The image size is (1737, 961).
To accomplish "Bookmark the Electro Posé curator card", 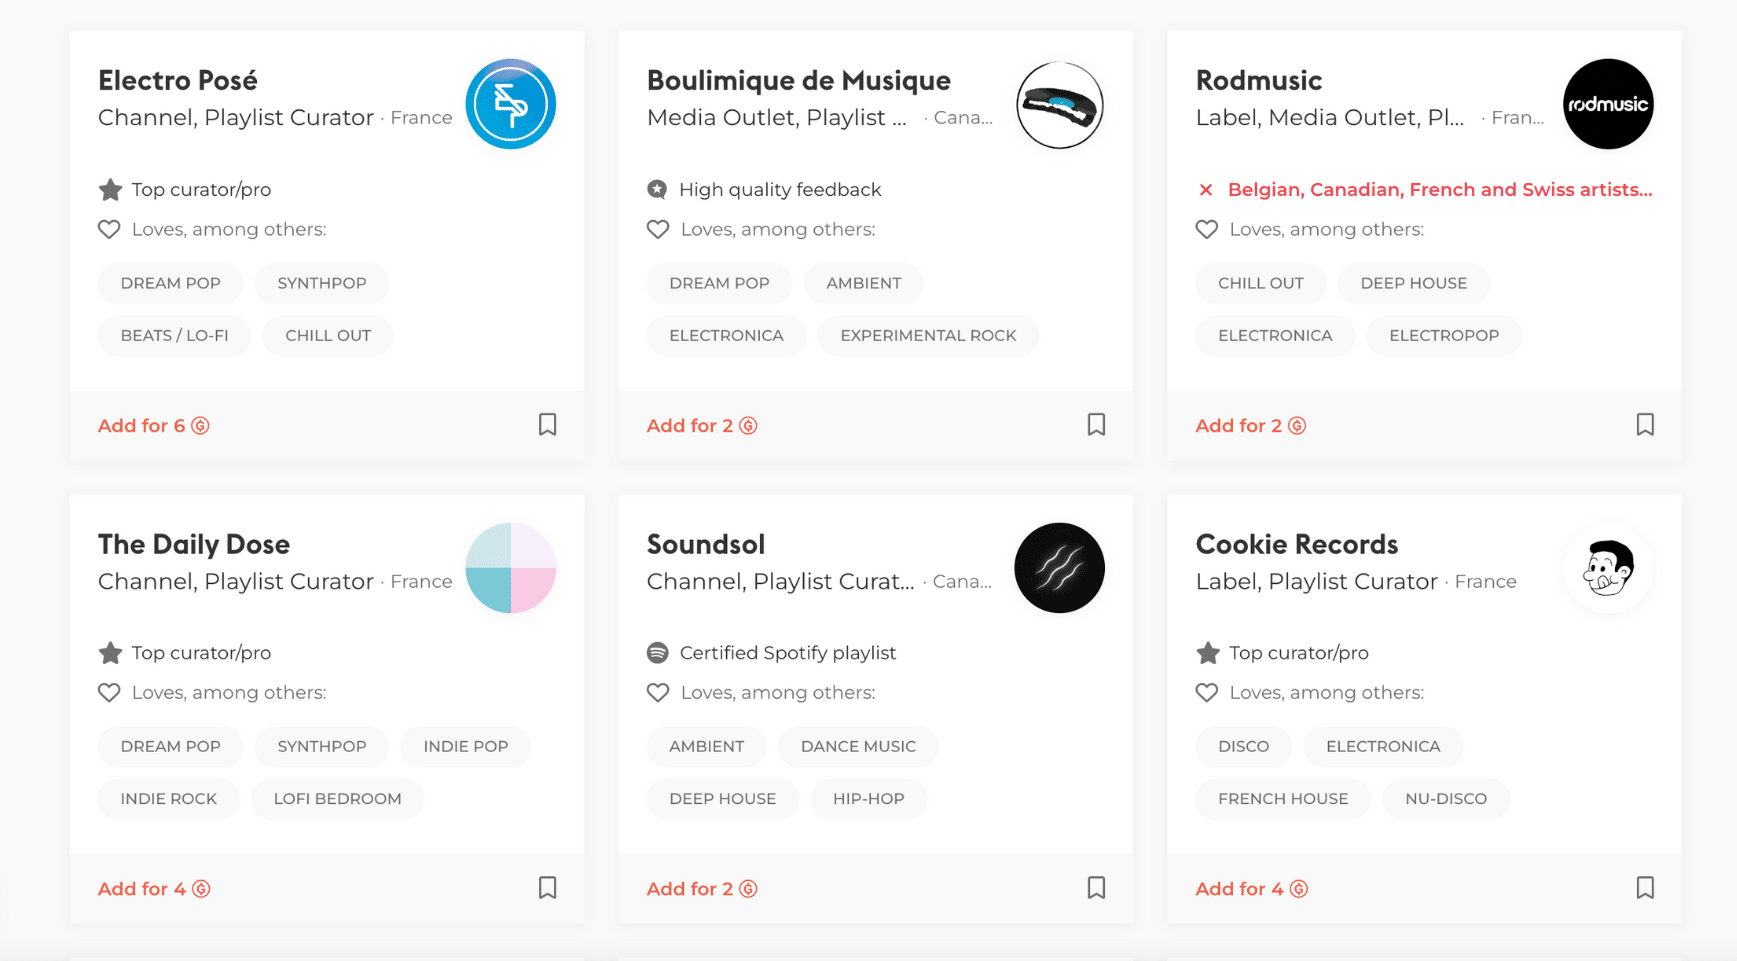I will point(547,424).
